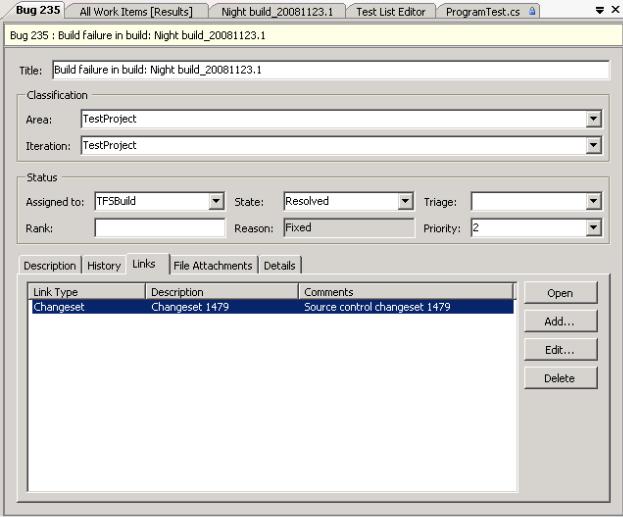Expand the Iteration dropdown
The image size is (623, 517).
coord(594,146)
